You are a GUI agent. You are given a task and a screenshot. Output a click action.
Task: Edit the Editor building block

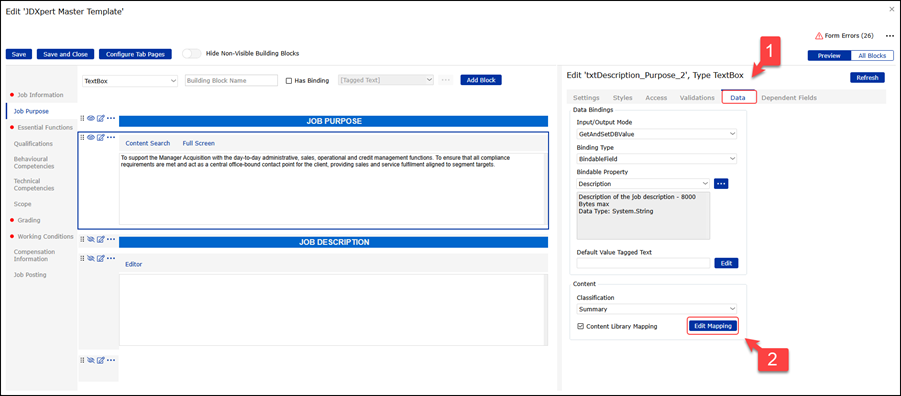pyautogui.click(x=101, y=258)
